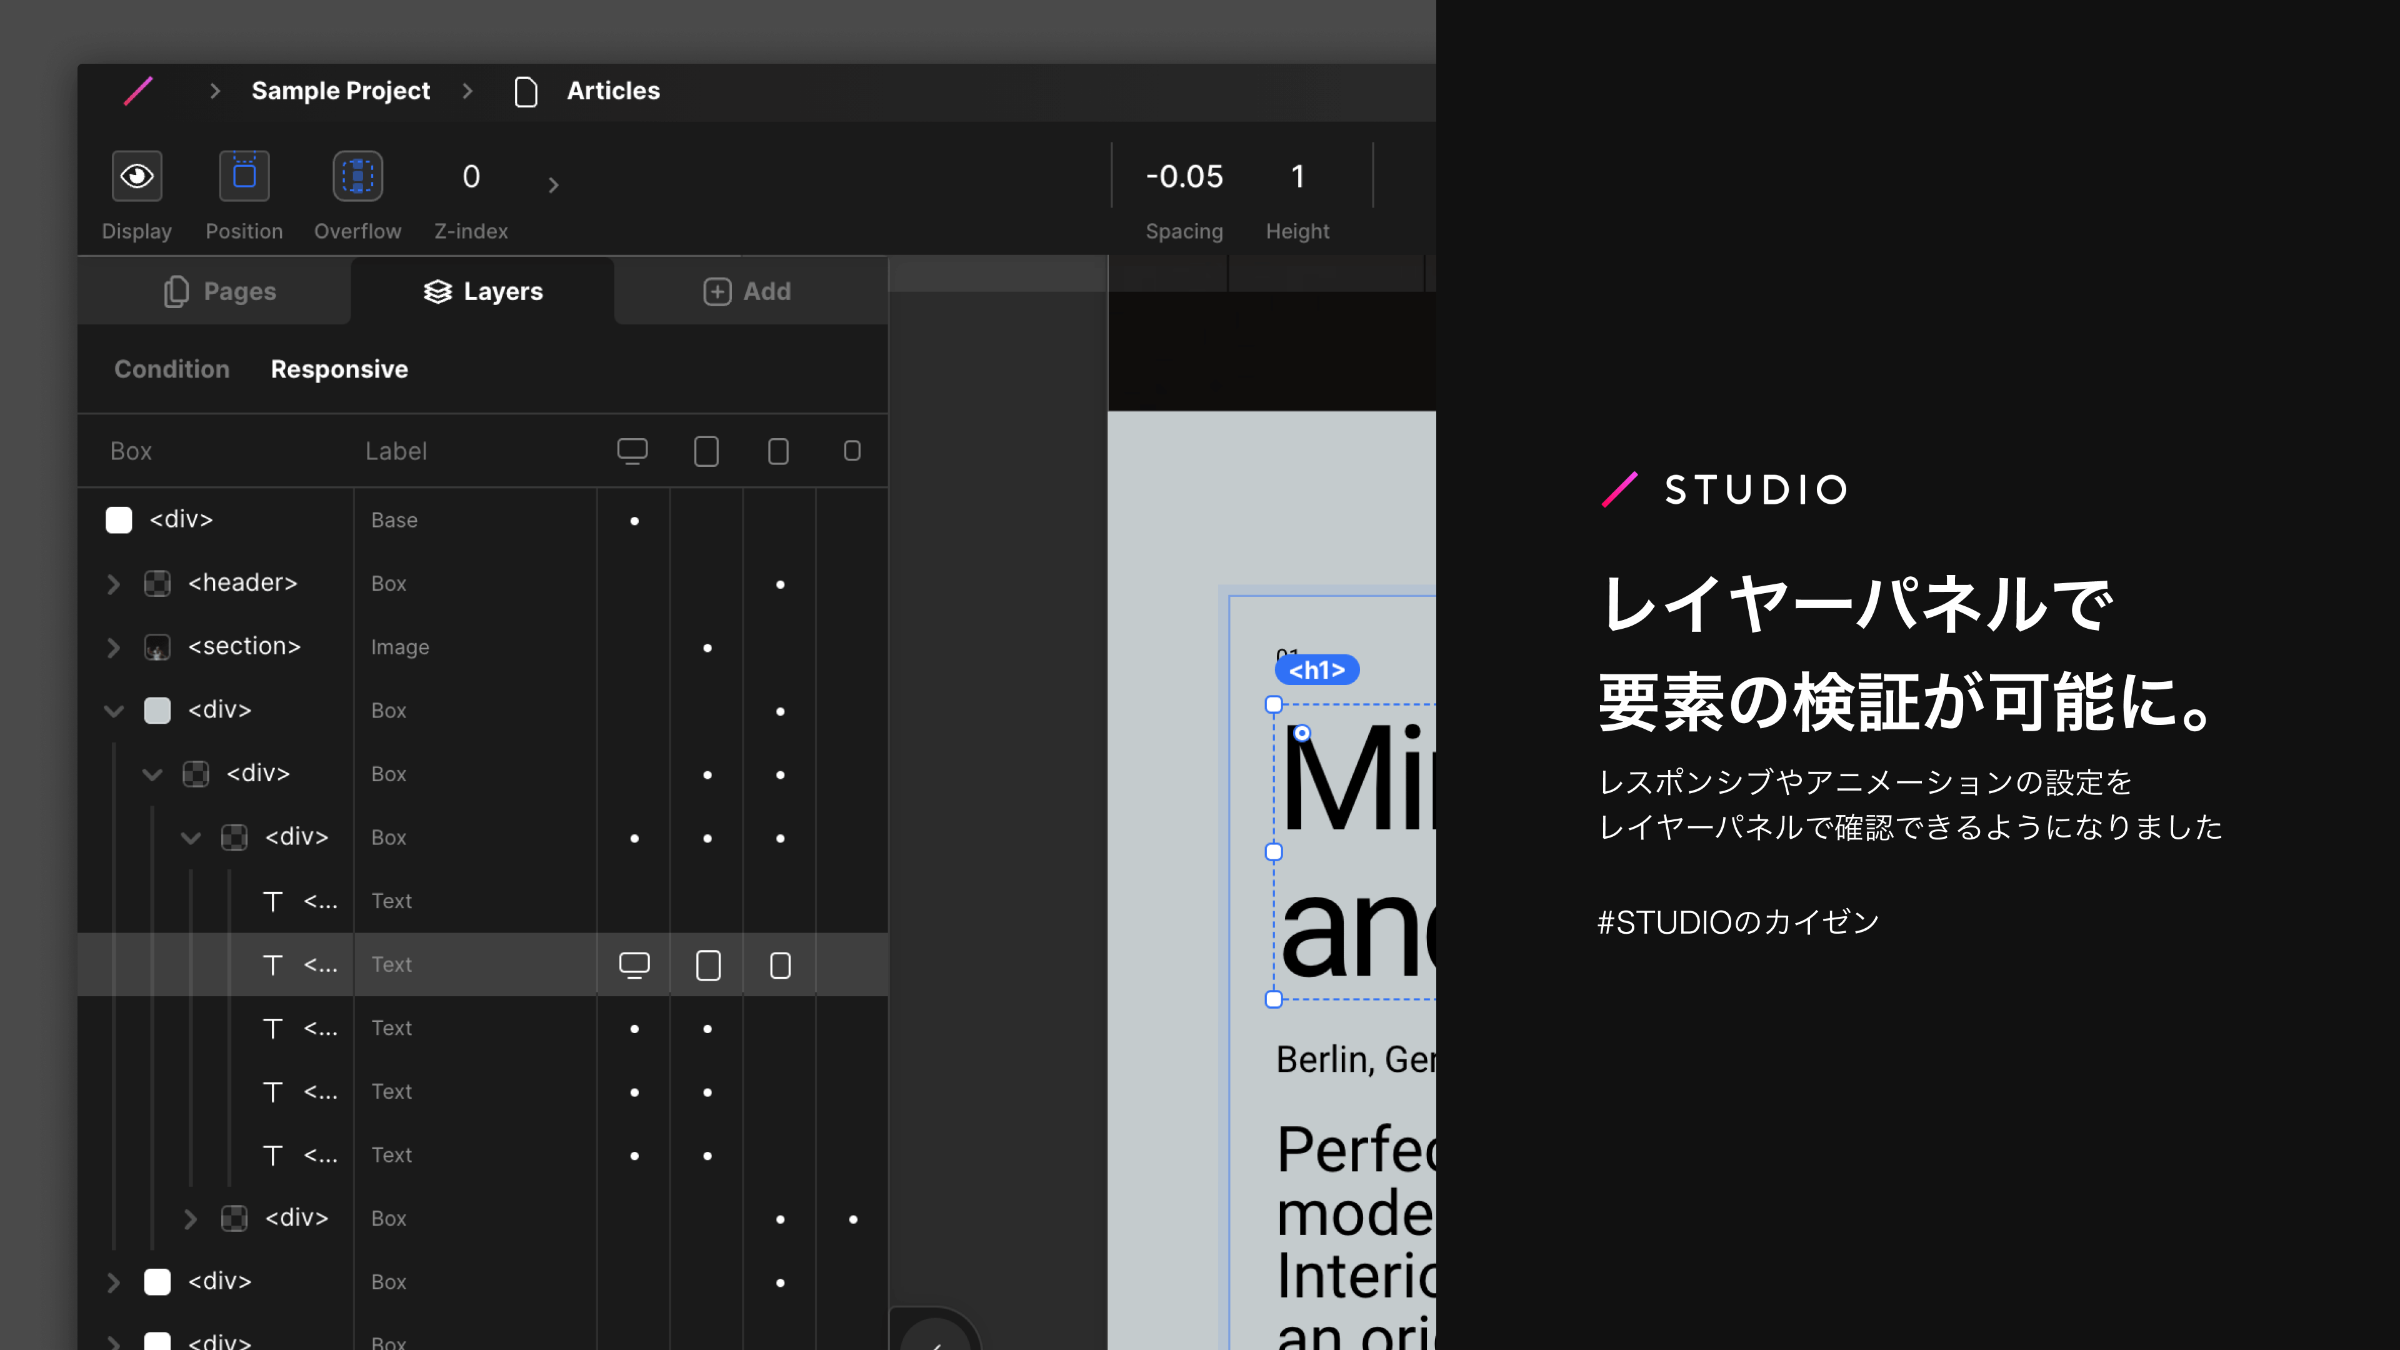Expand the white <div> layer with Box label near the bottom
This screenshot has width=2400, height=1350.
[114, 1282]
